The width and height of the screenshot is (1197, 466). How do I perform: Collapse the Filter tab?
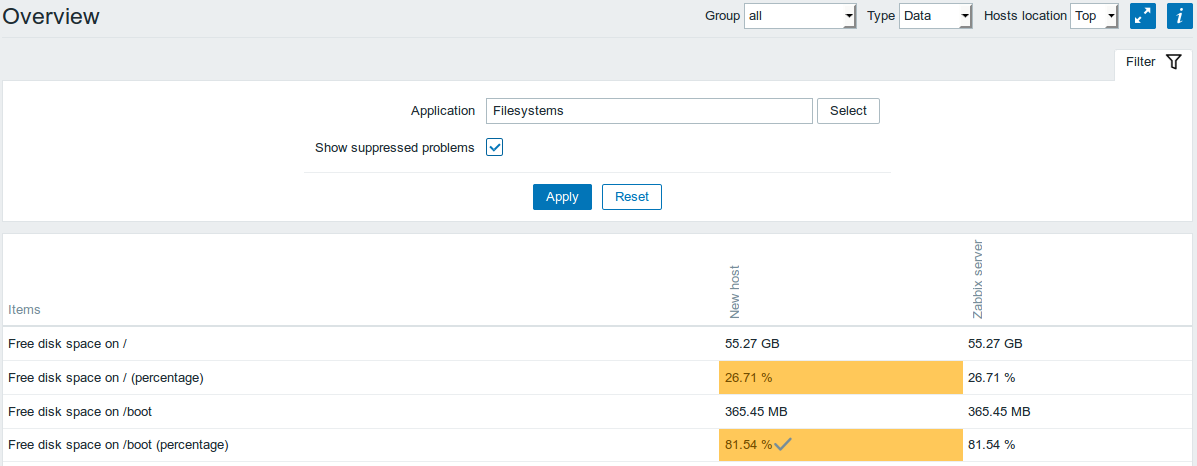pos(1153,63)
